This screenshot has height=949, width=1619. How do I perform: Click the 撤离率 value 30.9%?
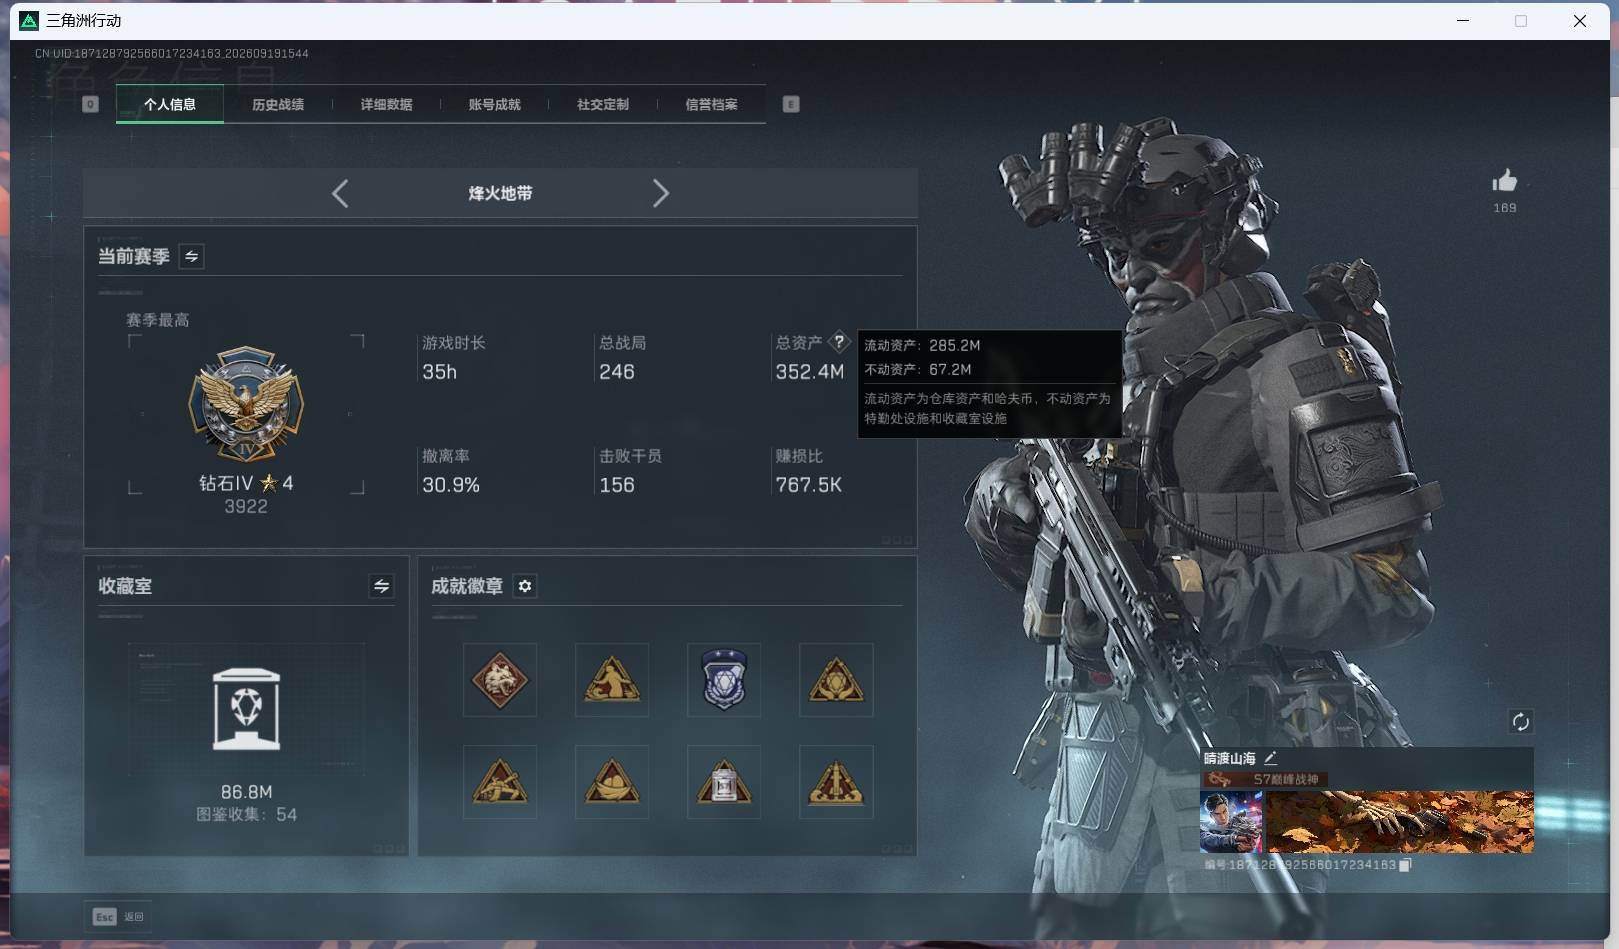[451, 485]
